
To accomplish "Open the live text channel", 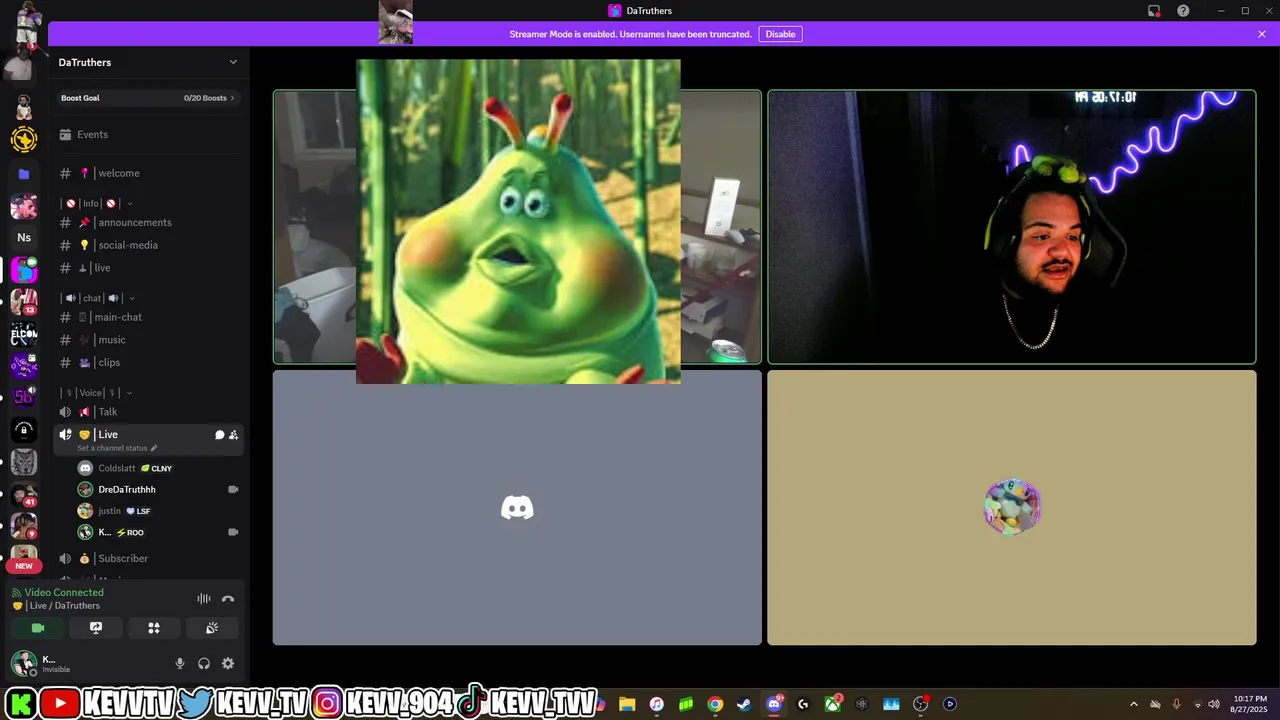I will coord(148,268).
